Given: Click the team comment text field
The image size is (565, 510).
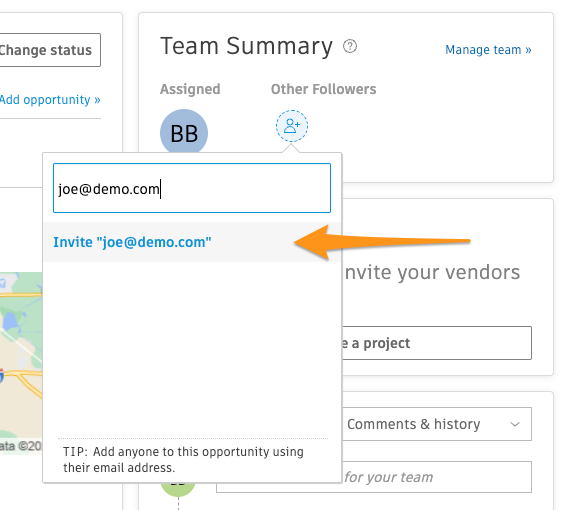Looking at the screenshot, I should [436, 477].
